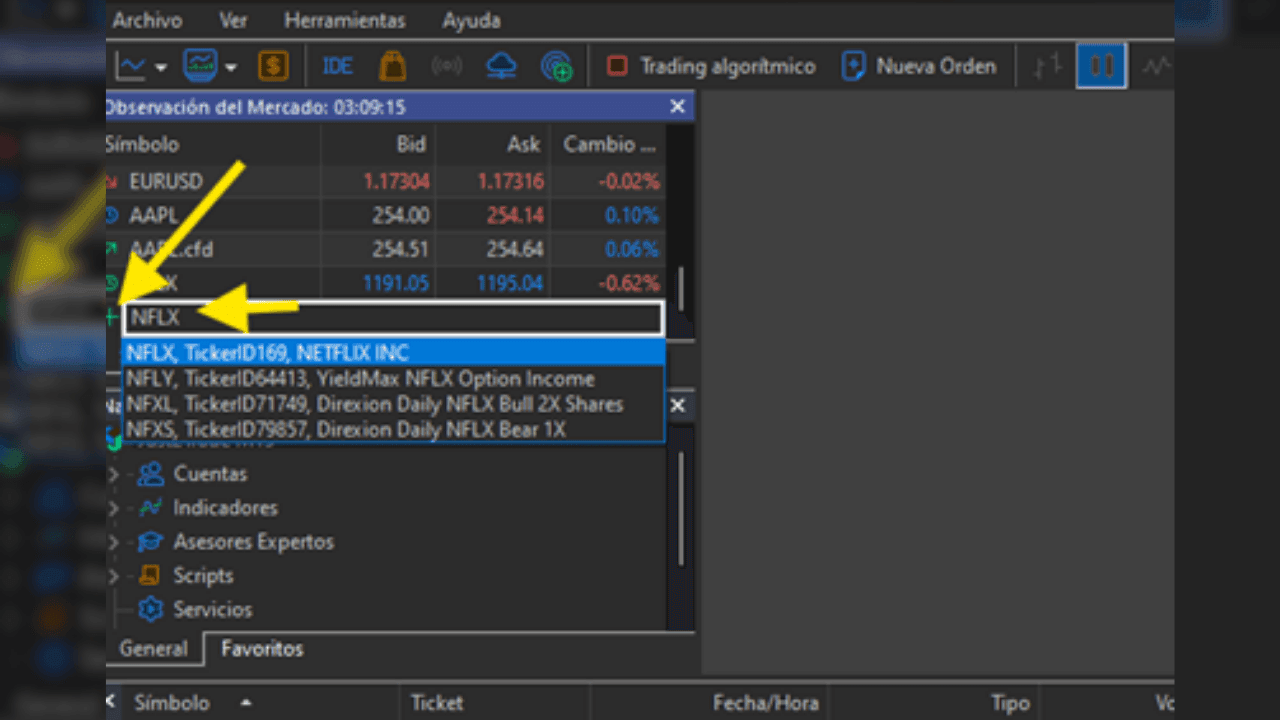The height and width of the screenshot is (720, 1280).
Task: Switch to the Favoritos tab
Action: (262, 649)
